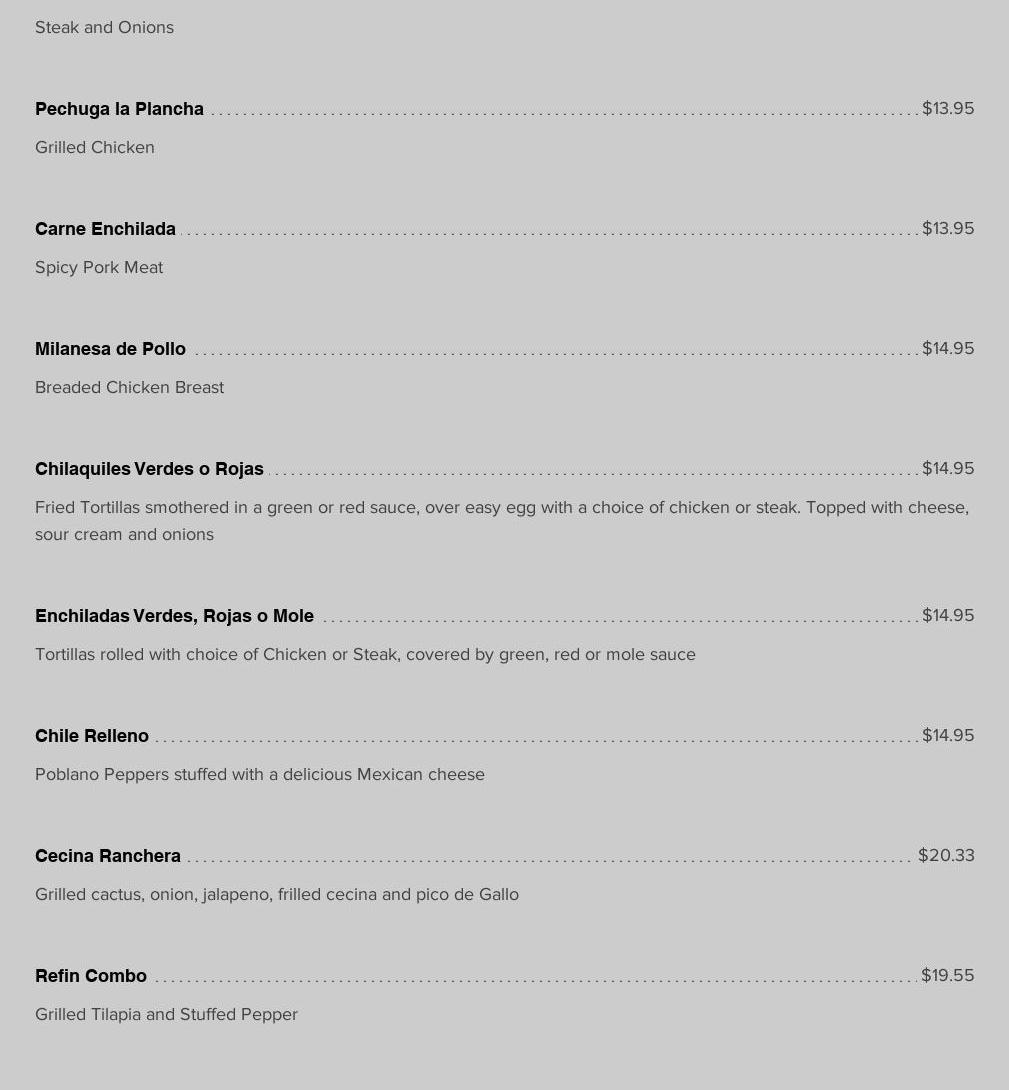
Task: Click the Poblano Peppers description line
Action: (260, 774)
